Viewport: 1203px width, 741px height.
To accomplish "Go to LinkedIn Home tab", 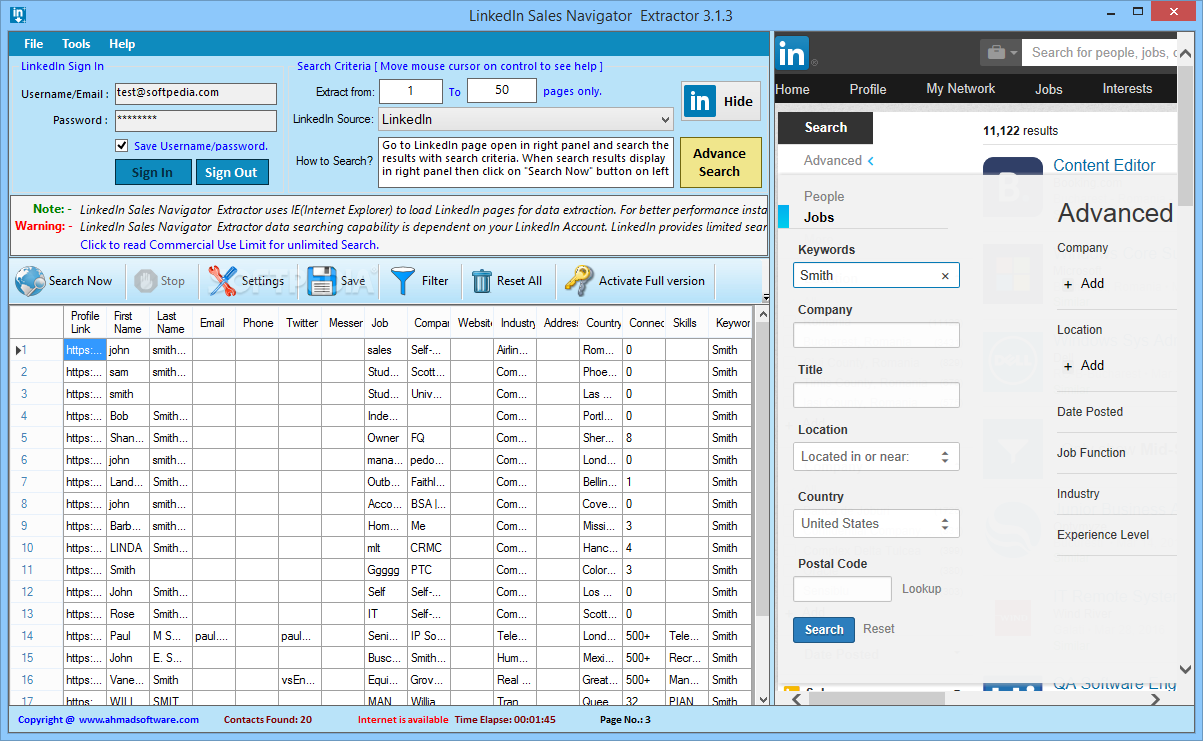I will click(793, 89).
